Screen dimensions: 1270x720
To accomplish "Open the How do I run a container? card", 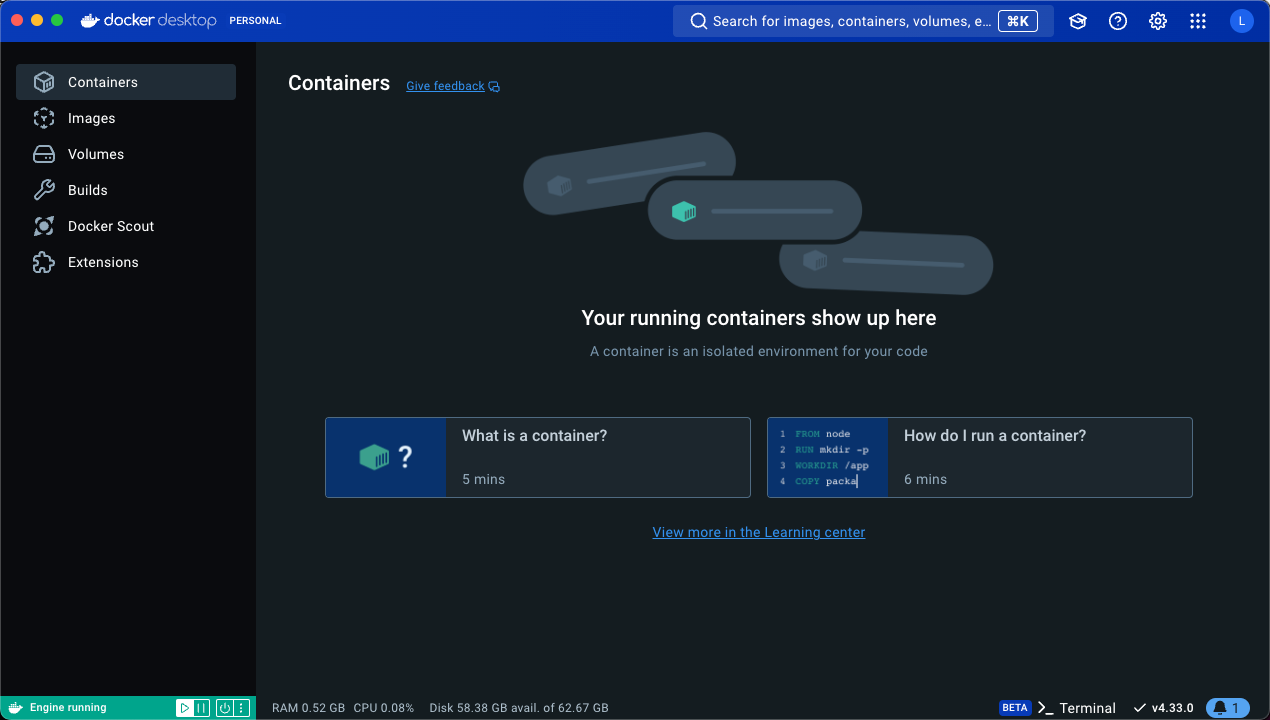I will tap(980, 457).
